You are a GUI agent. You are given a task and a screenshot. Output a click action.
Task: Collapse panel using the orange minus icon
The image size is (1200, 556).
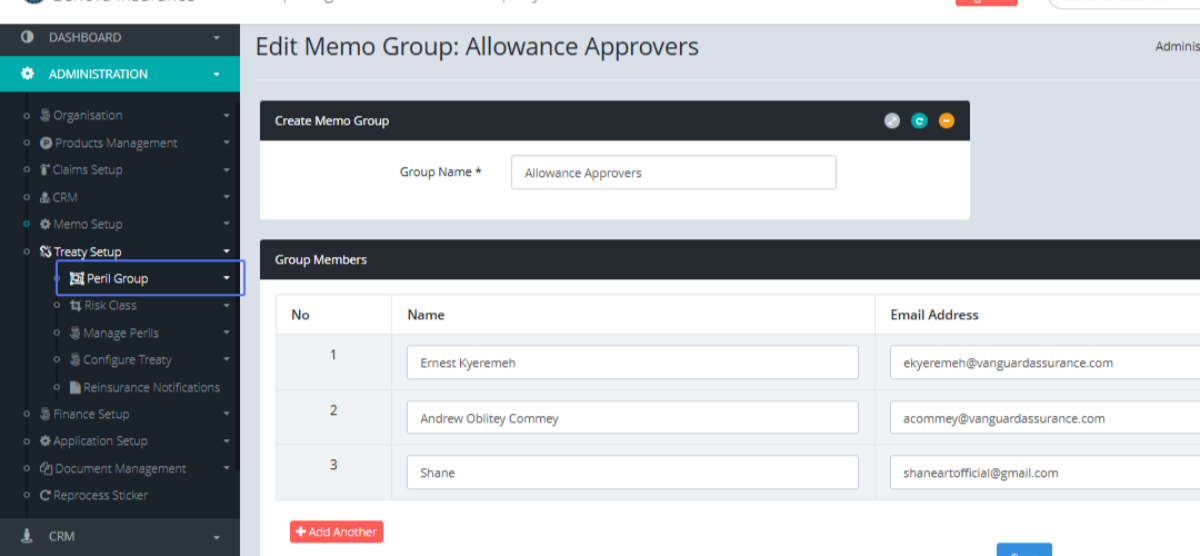click(x=946, y=121)
